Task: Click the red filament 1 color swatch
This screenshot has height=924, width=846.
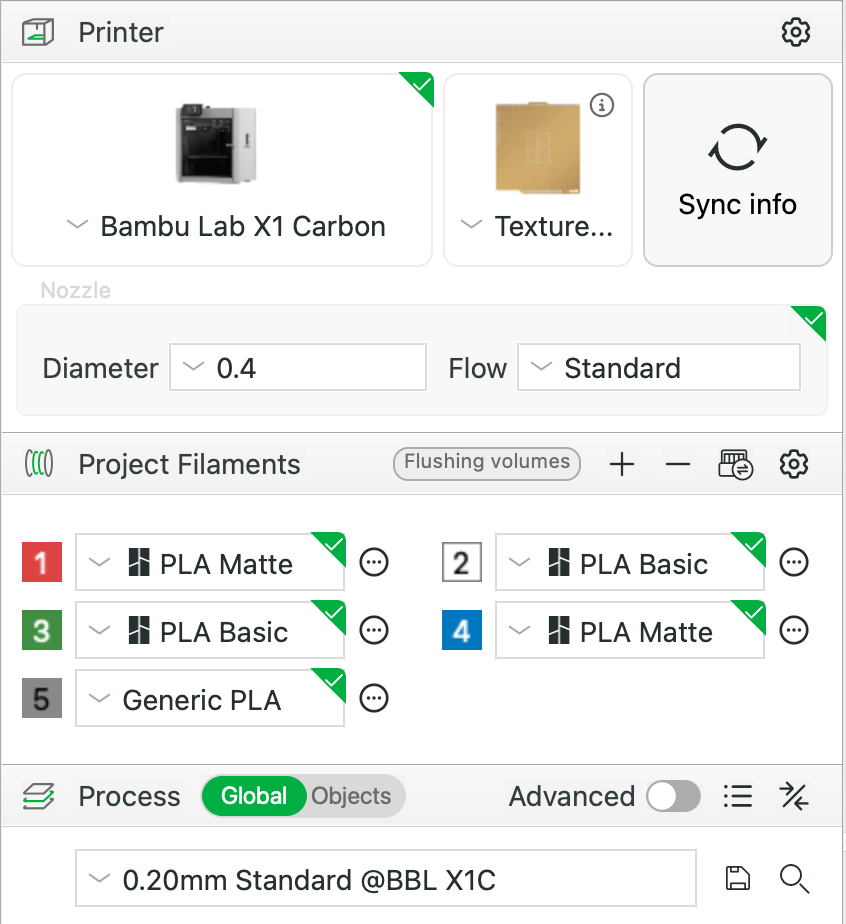Action: pyautogui.click(x=41, y=563)
